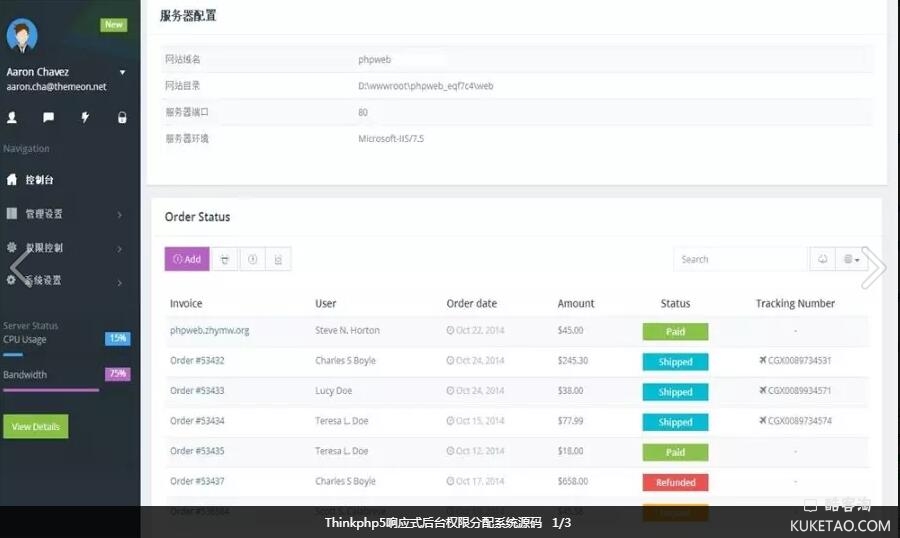The image size is (900, 538).
Task: Click tracking number CGX0089734531
Action: 800,361
